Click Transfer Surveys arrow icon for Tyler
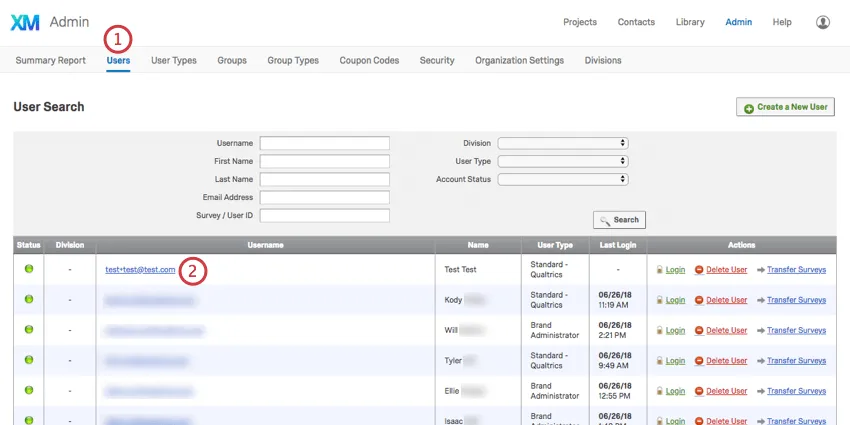The height and width of the screenshot is (425, 850). pos(761,360)
